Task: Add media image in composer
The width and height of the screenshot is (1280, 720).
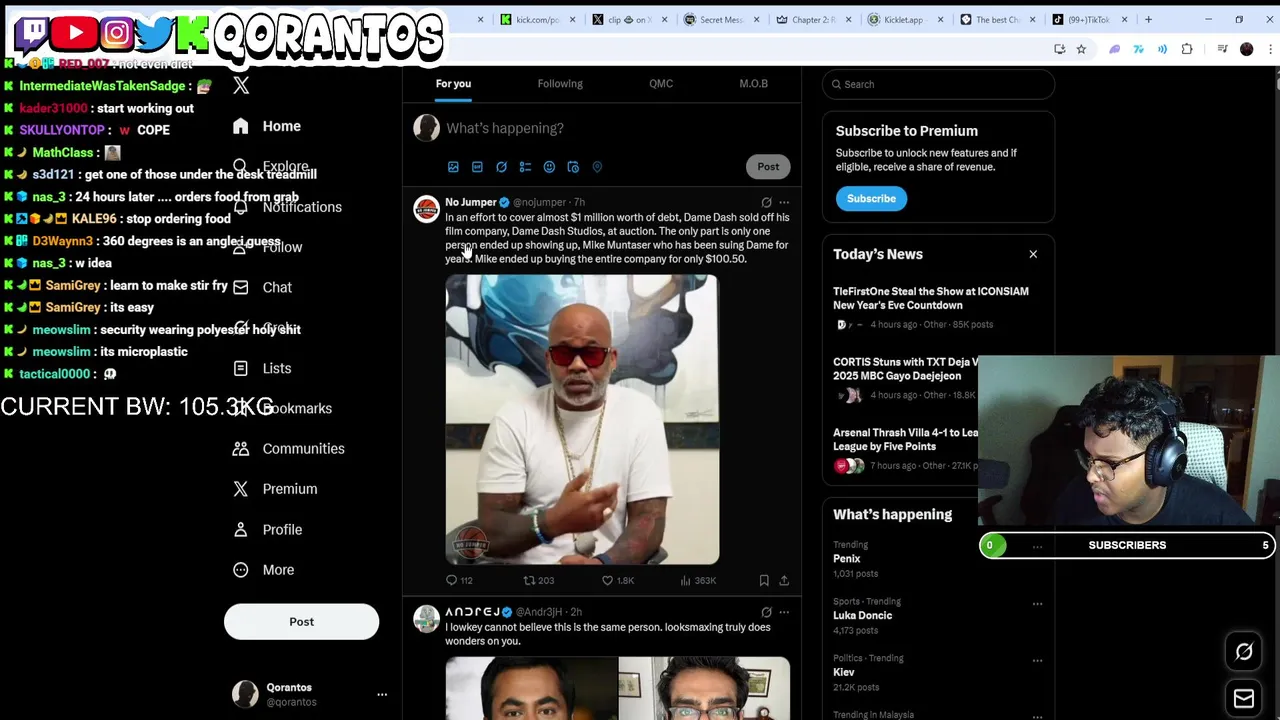Action: [453, 167]
